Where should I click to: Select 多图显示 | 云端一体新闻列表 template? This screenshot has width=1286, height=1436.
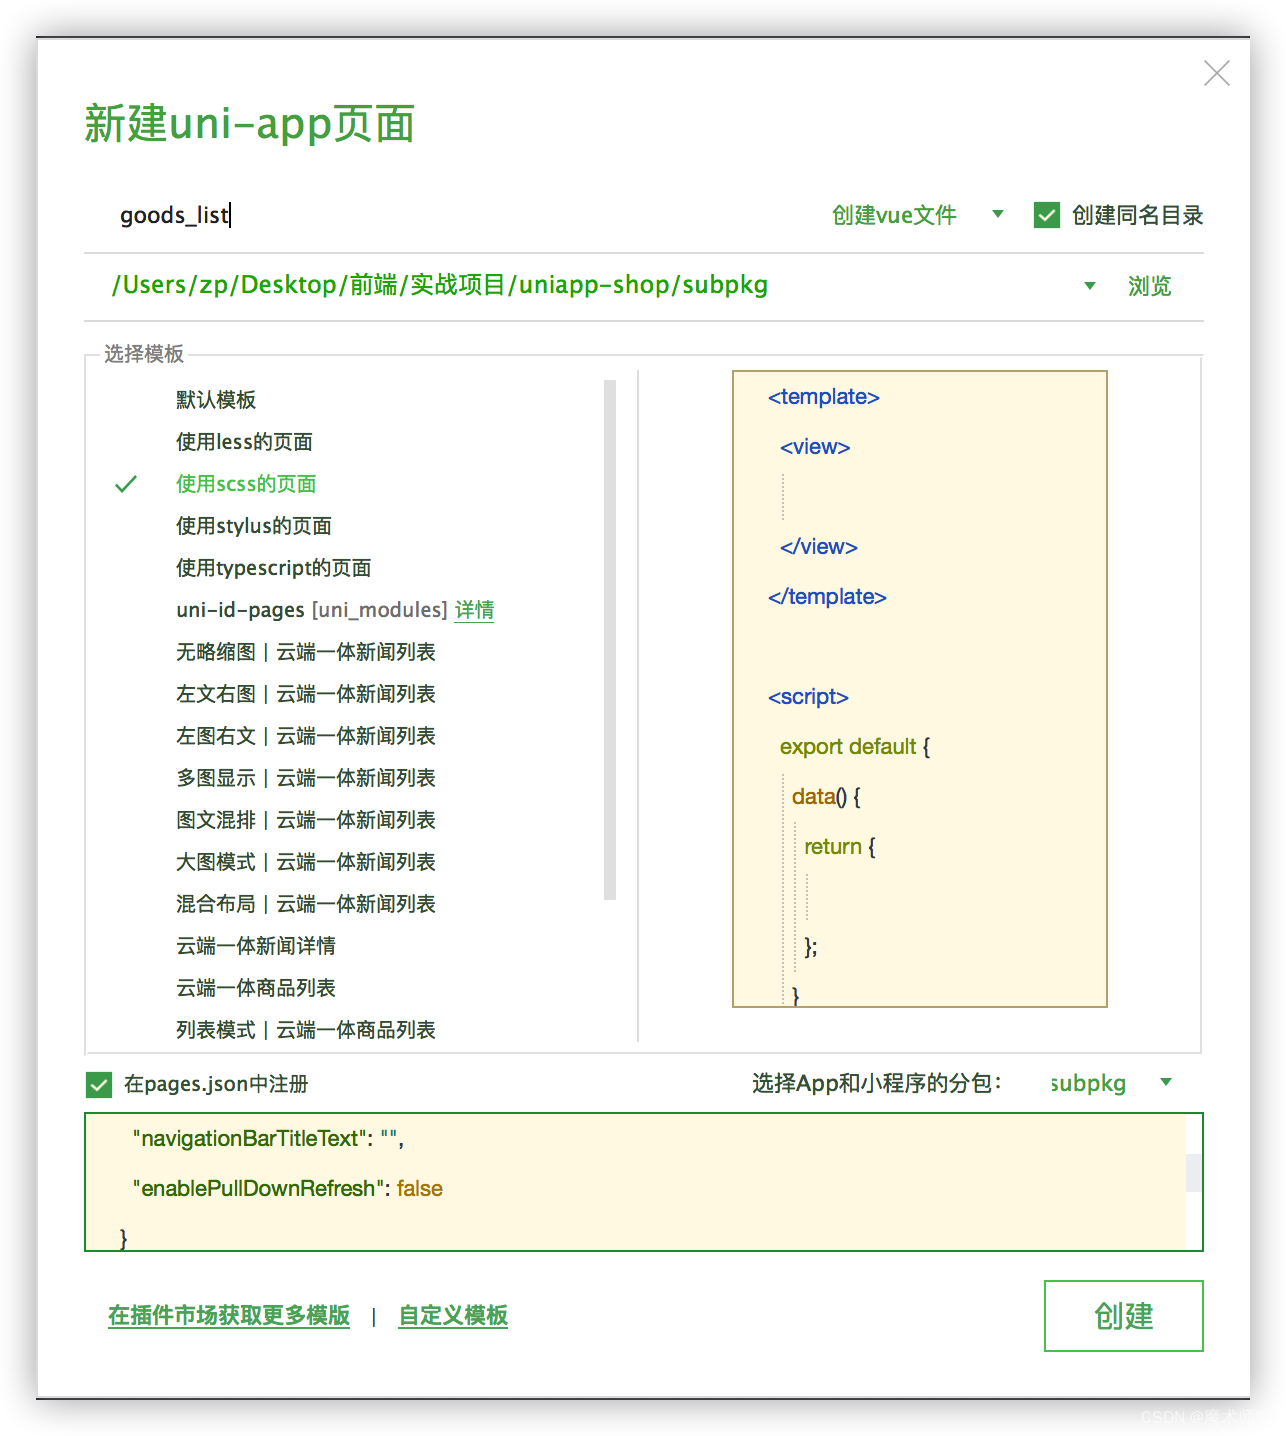tap(306, 778)
